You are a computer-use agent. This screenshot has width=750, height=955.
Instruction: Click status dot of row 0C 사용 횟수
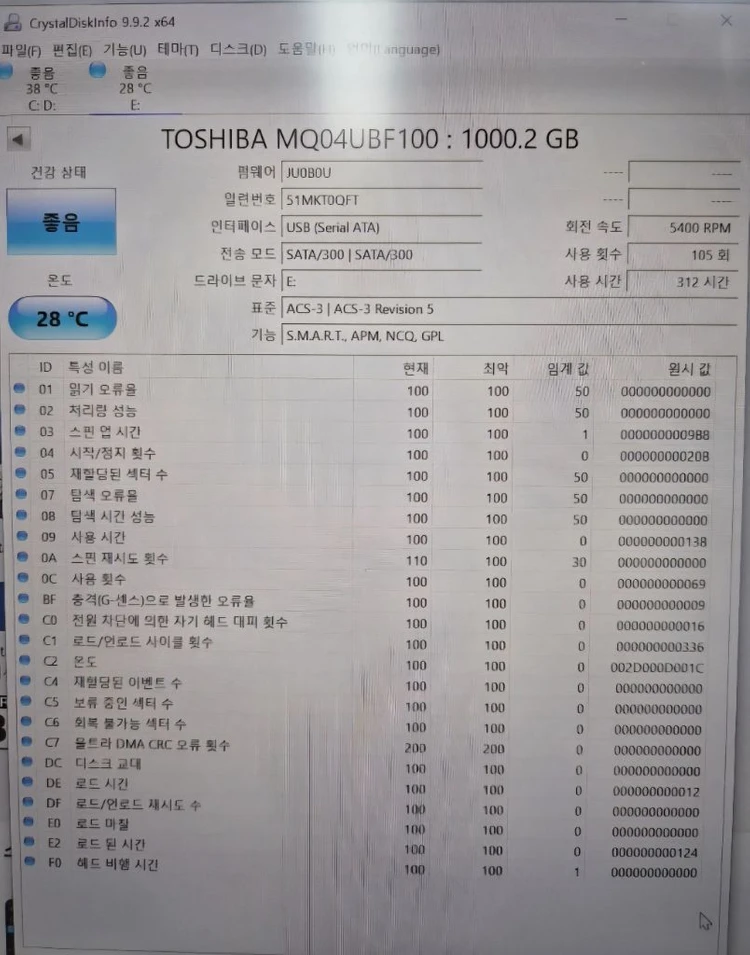(23, 577)
